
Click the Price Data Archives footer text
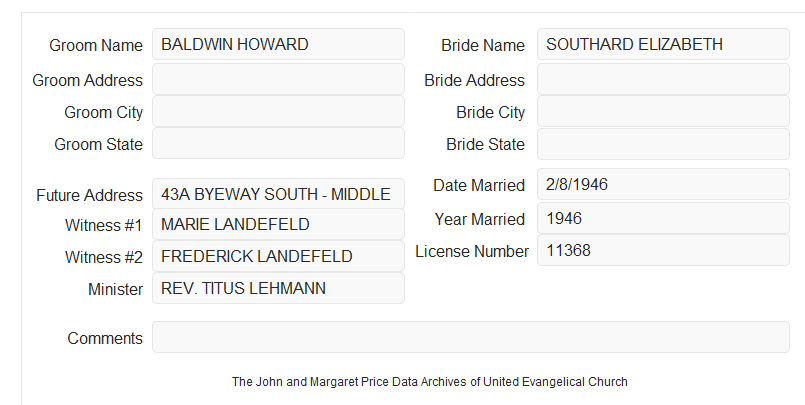click(x=430, y=382)
